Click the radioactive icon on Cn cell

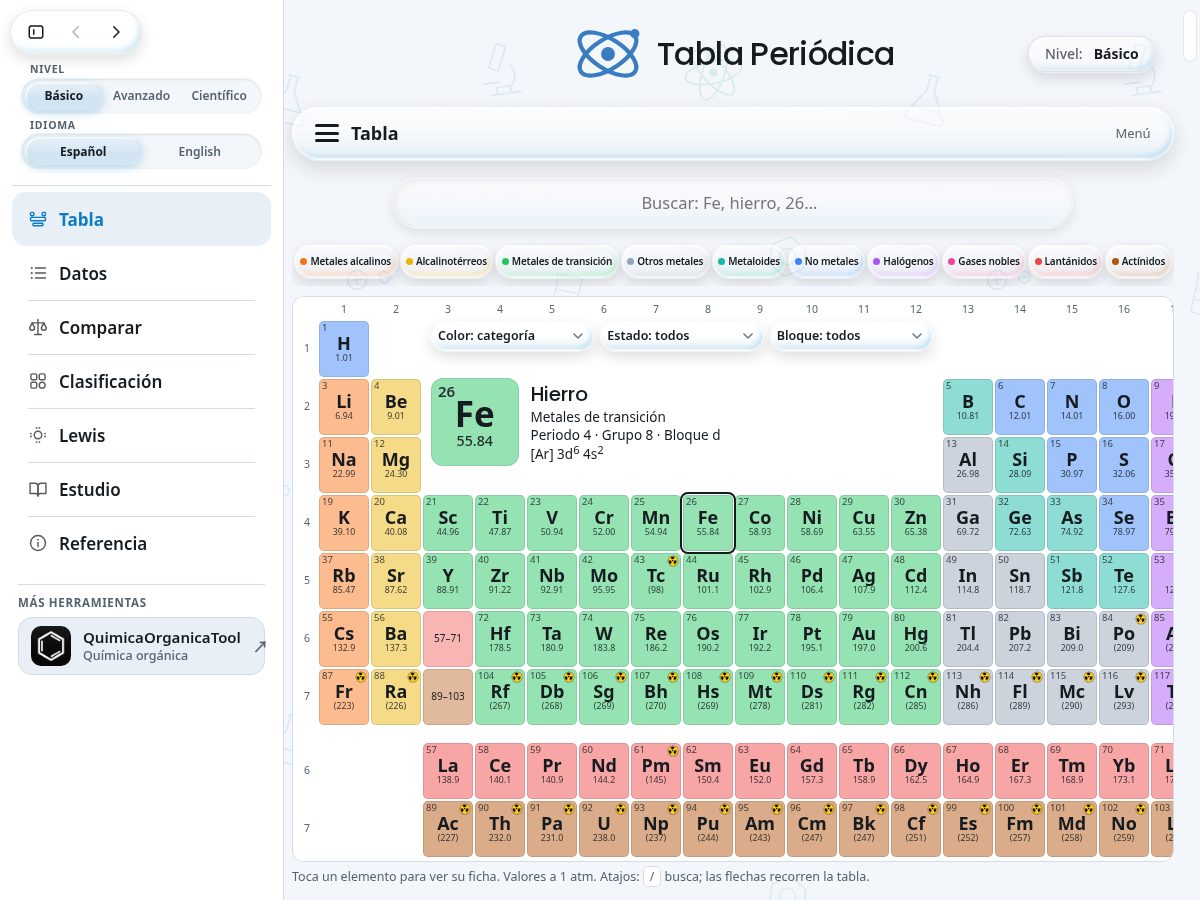point(931,676)
